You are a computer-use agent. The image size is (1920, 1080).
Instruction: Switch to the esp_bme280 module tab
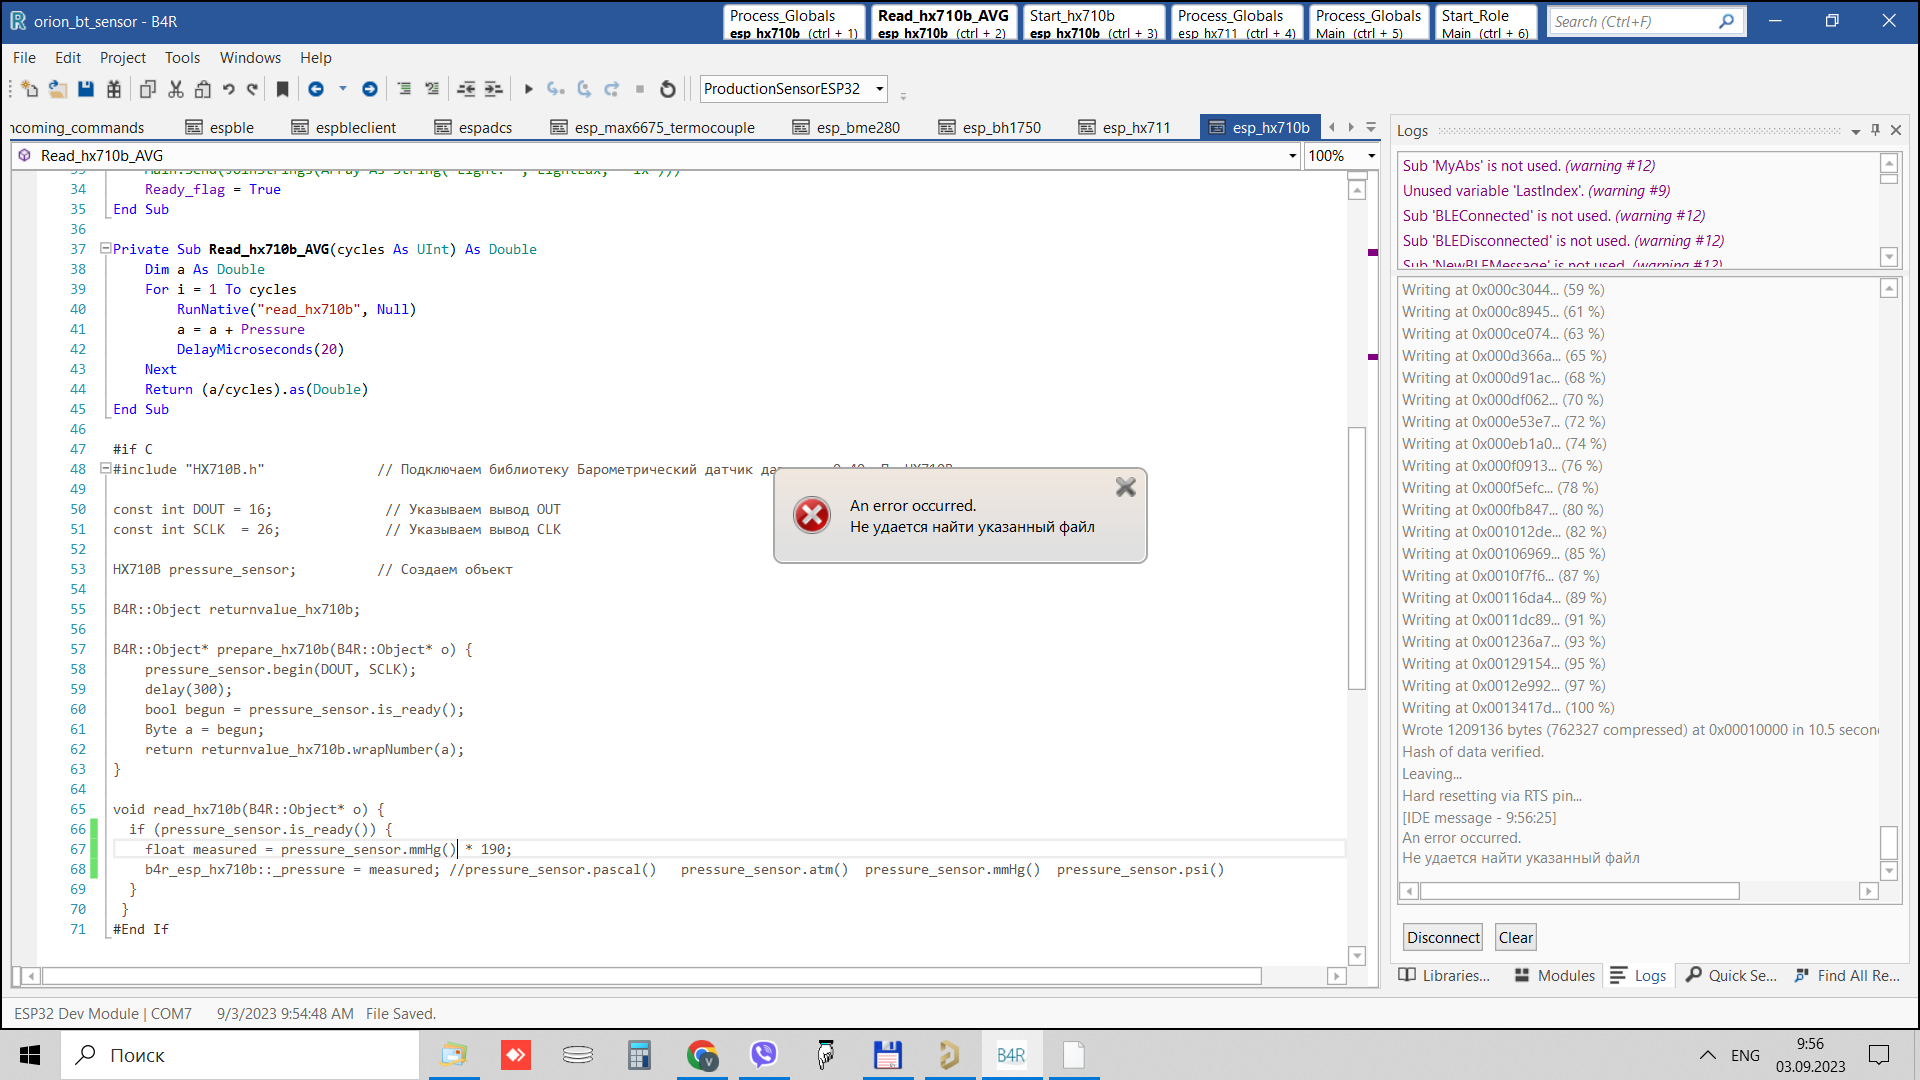(x=857, y=128)
